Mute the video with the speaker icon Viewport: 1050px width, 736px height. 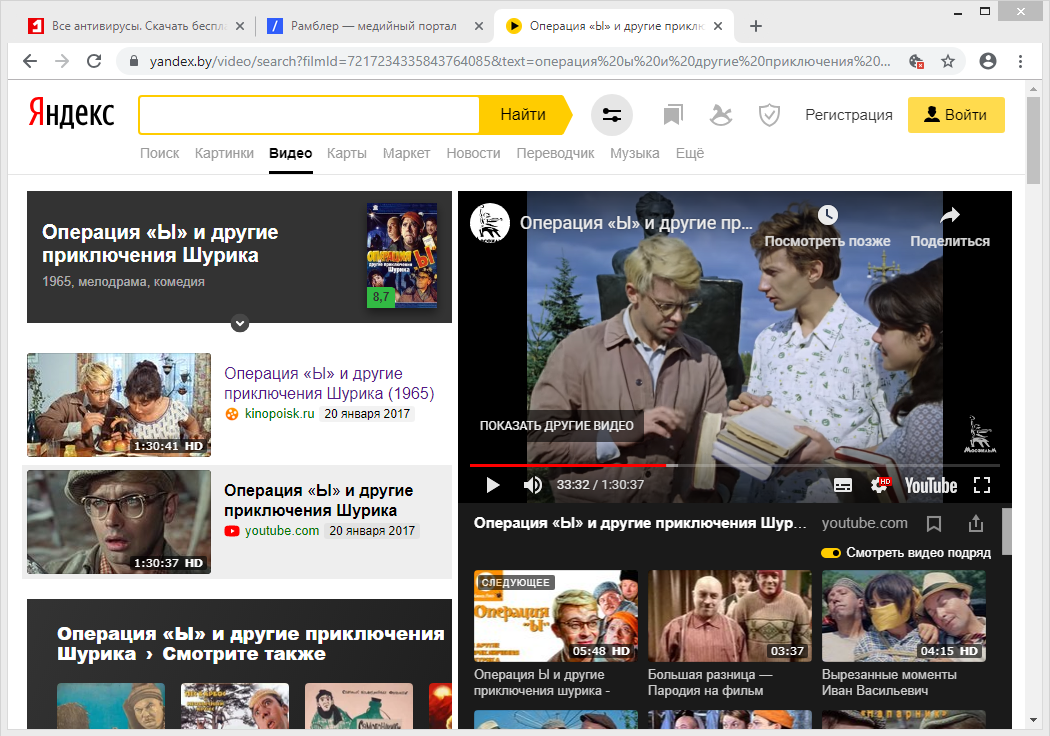click(533, 485)
